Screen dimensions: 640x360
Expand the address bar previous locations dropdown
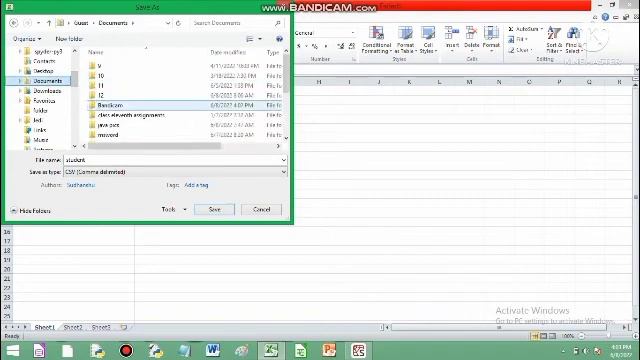168,23
